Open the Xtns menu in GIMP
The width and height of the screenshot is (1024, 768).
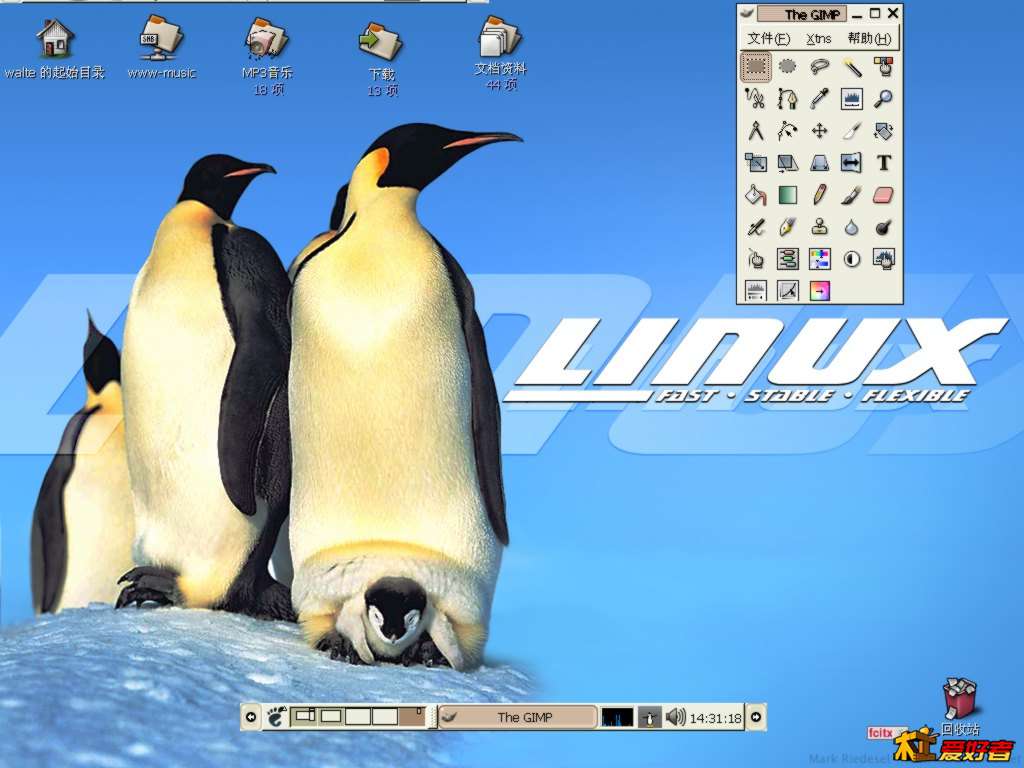[818, 39]
